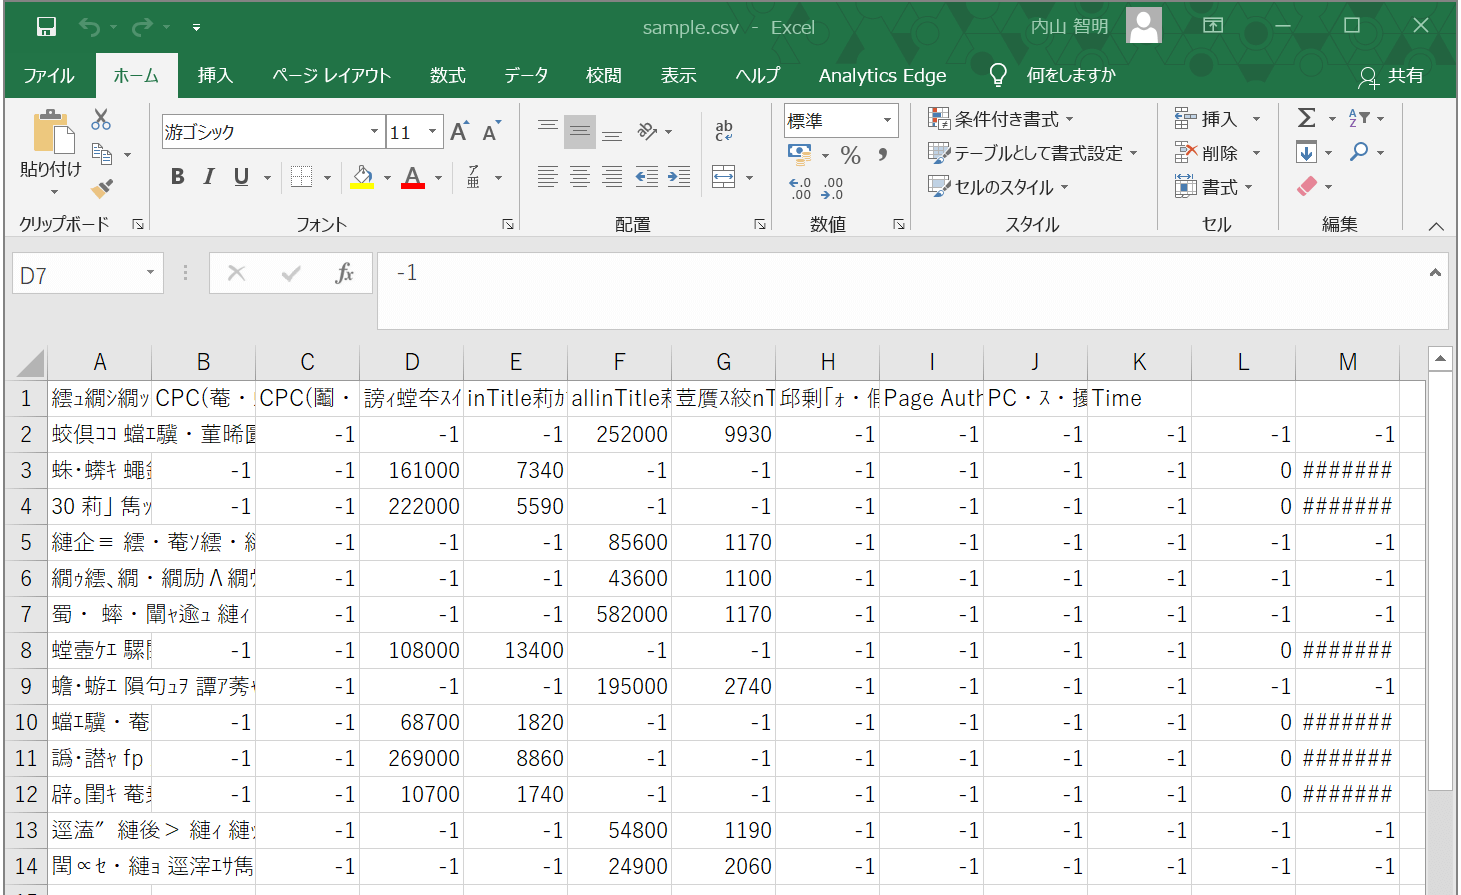This screenshot has height=895, width=1461.
Task: Open the データ ribbon tab
Action: (526, 75)
